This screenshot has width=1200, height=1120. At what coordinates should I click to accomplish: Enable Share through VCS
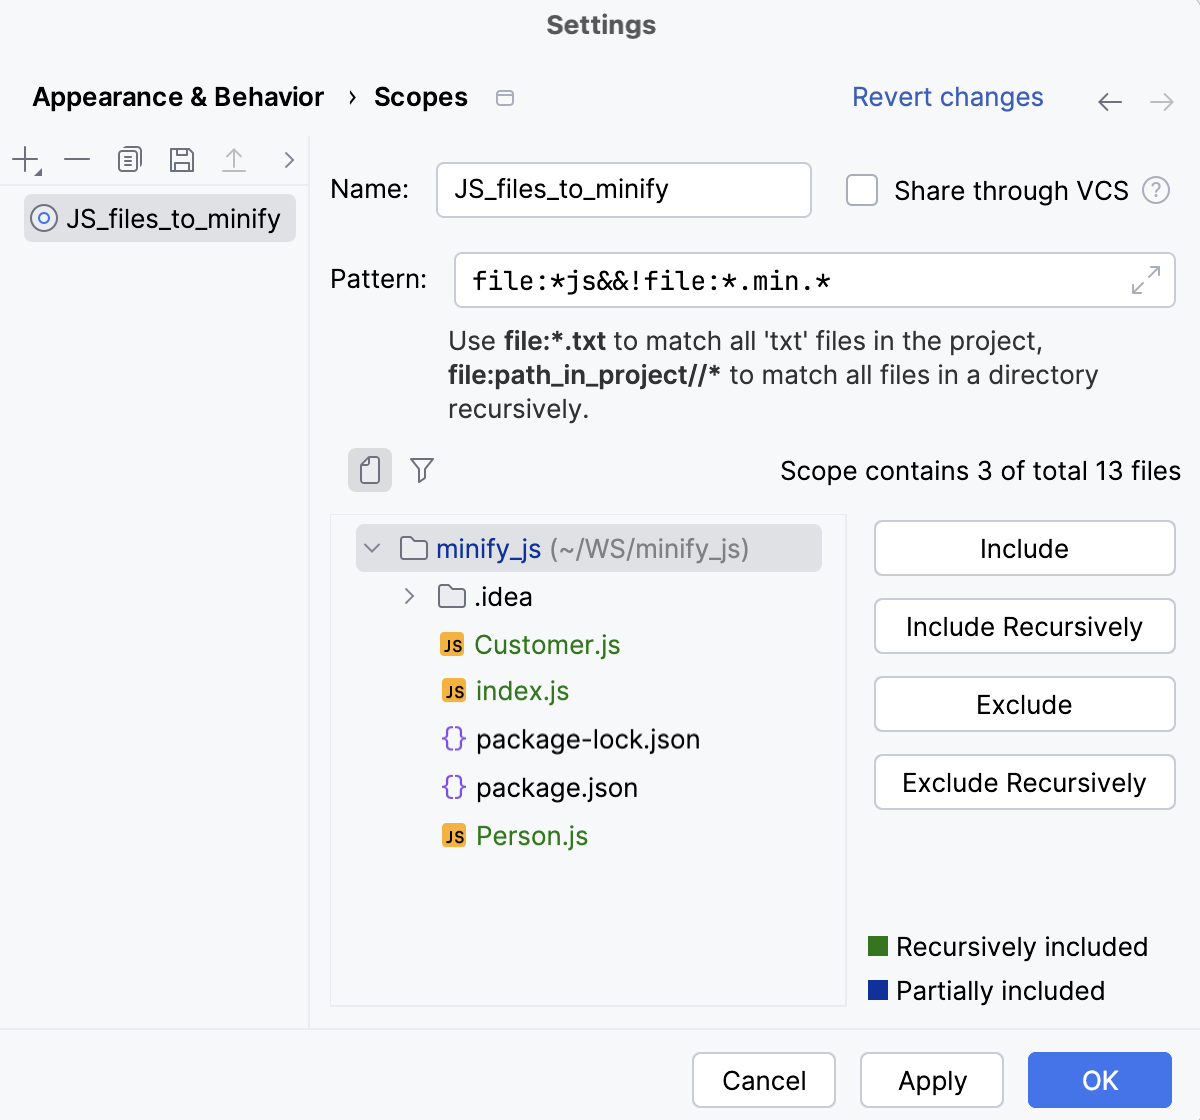(x=861, y=190)
